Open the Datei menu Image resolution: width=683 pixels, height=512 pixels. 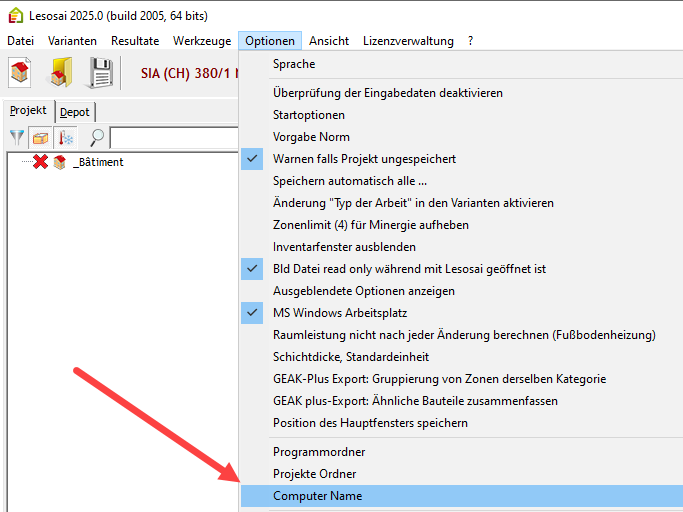[x=20, y=41]
